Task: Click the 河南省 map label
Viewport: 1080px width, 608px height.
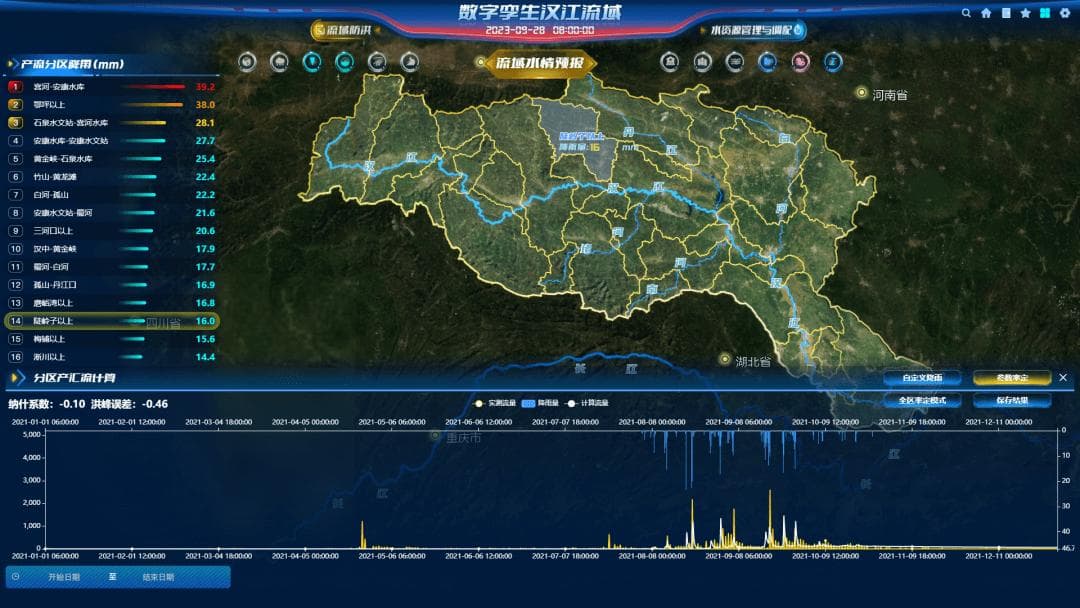Action: click(889, 95)
